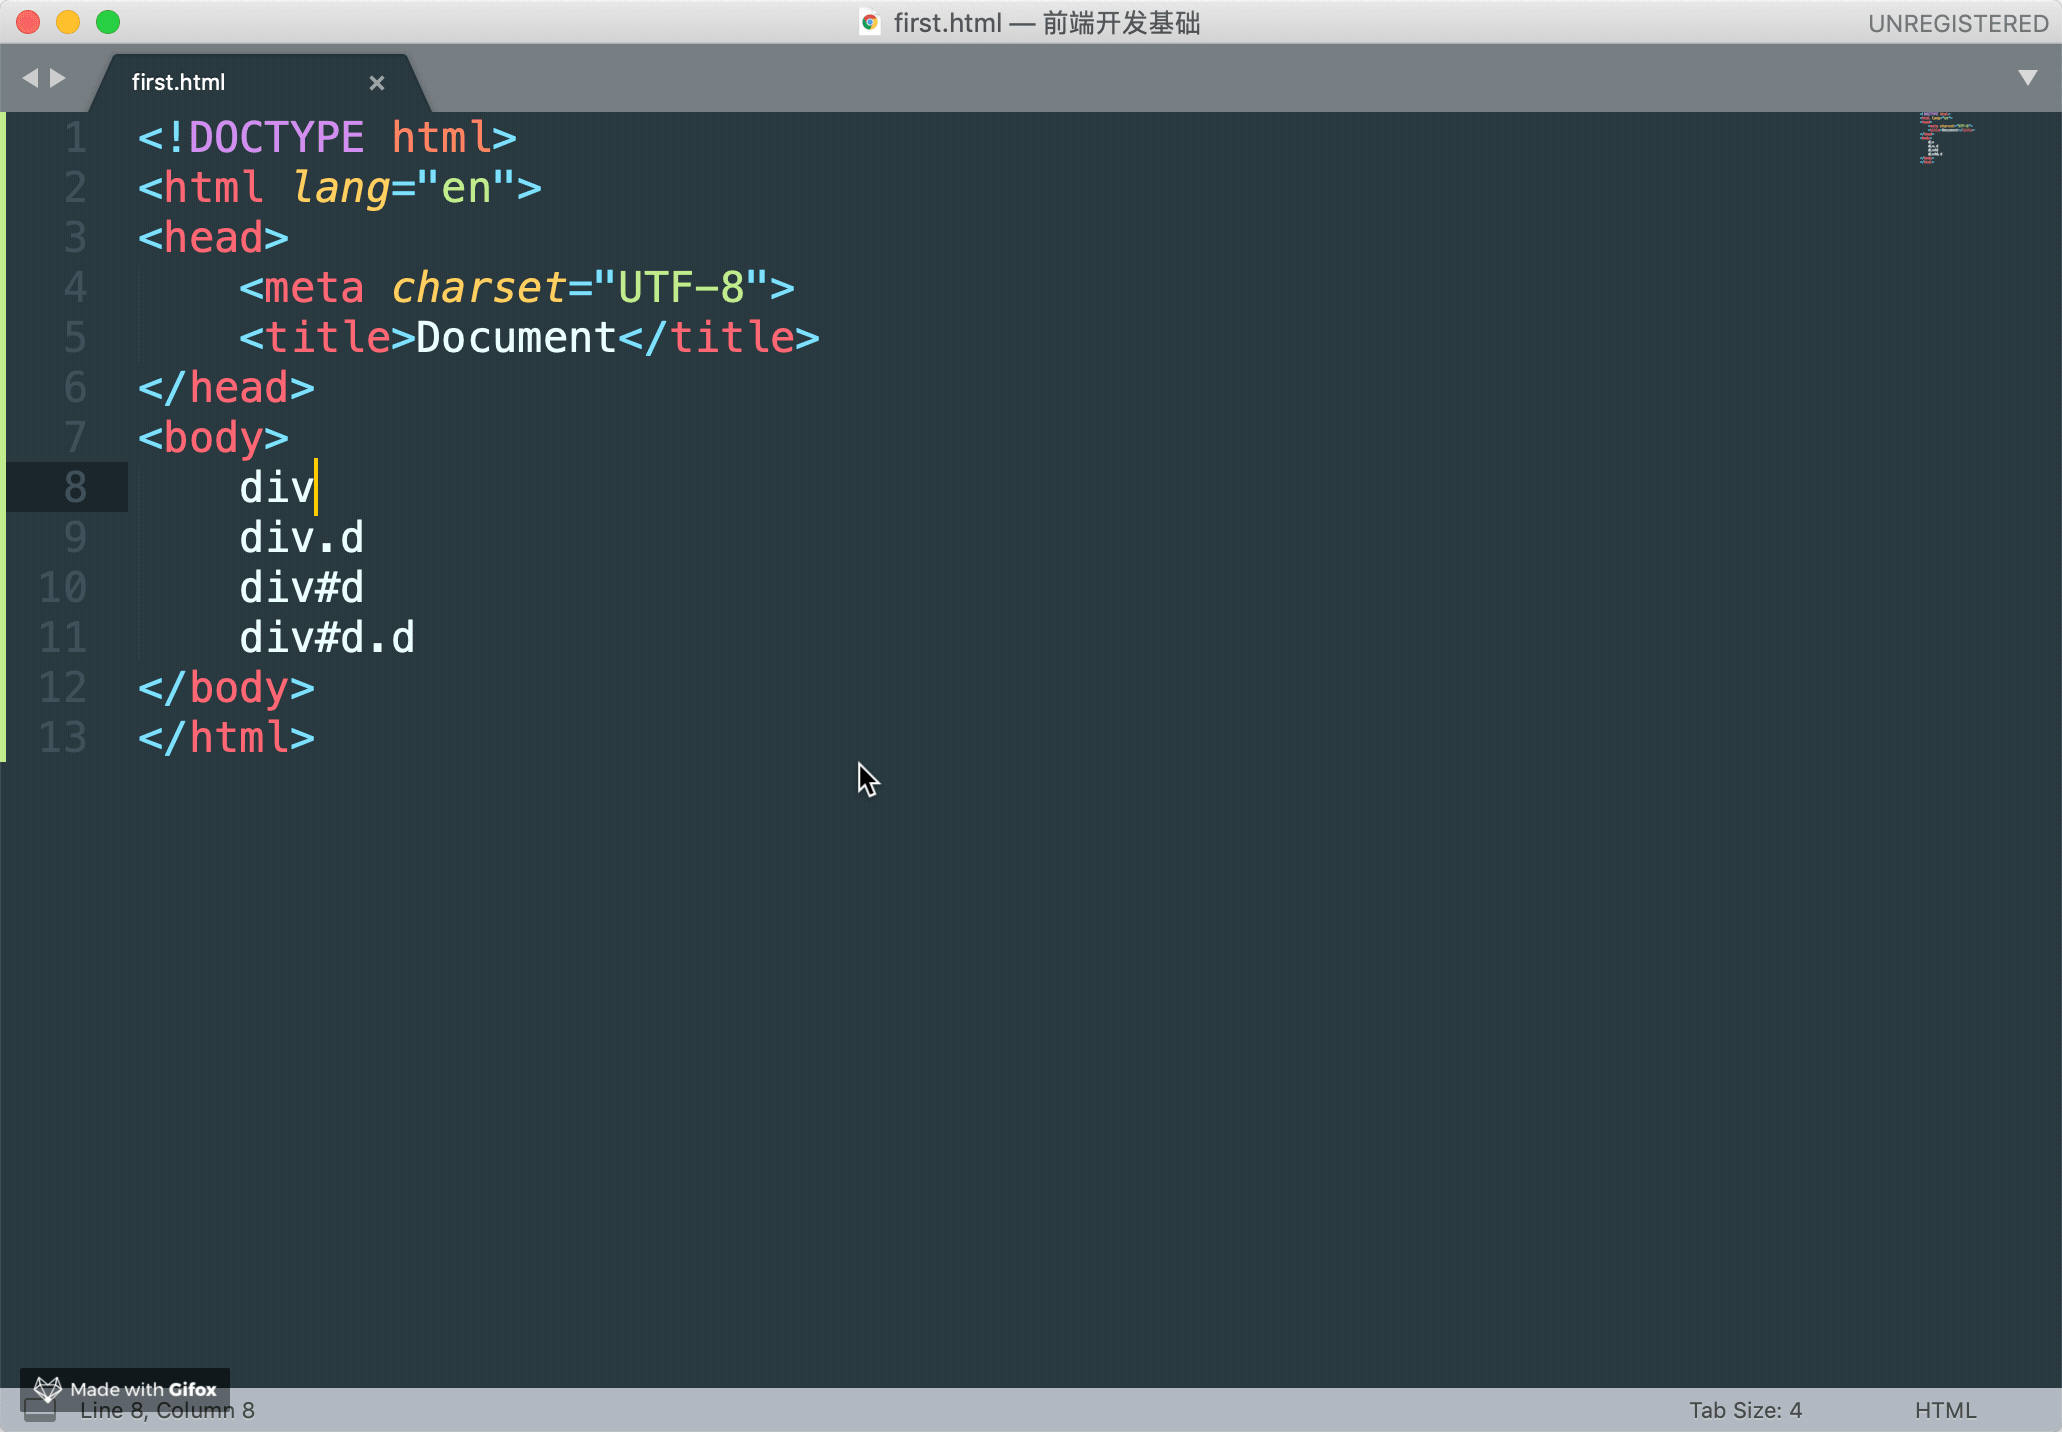The height and width of the screenshot is (1432, 2062).
Task: Click the Document text inside title tag
Action: [516, 338]
